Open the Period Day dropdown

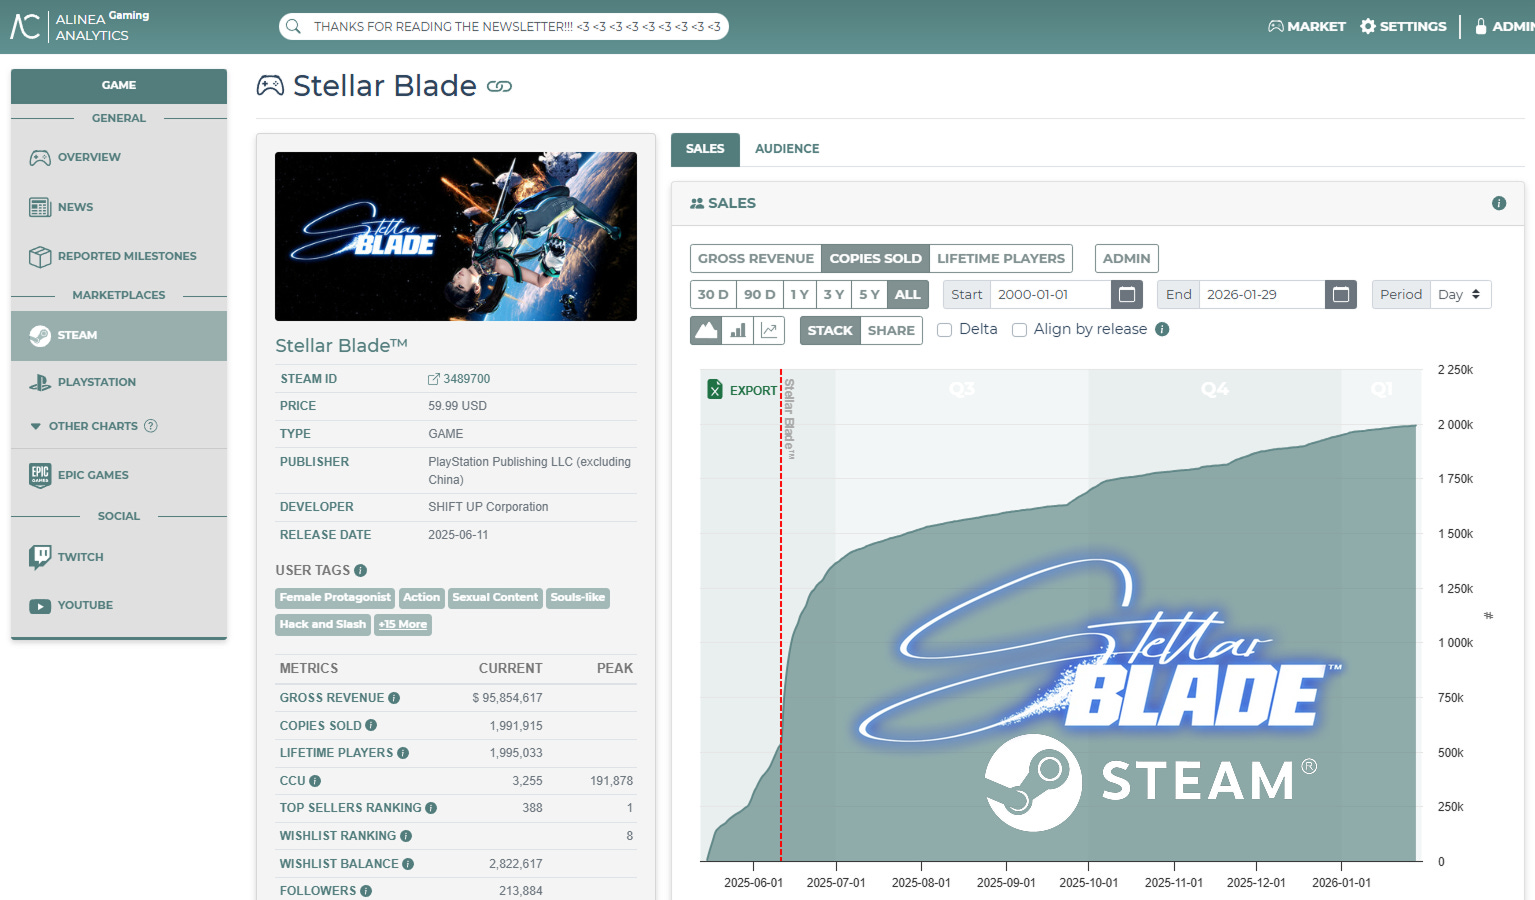[x=1460, y=295]
